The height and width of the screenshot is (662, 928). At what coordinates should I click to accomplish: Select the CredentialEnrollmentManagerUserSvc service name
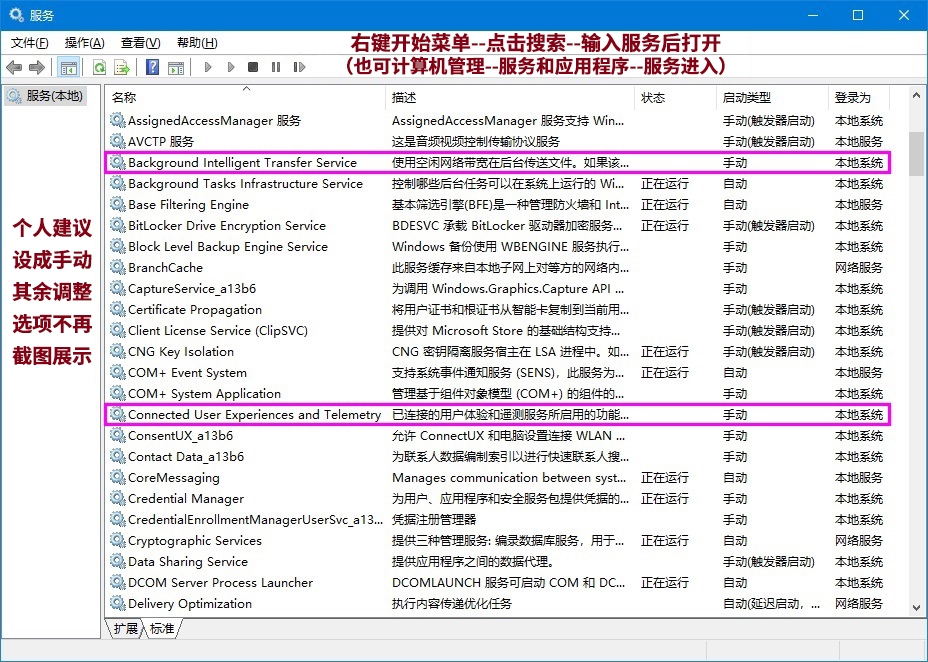pyautogui.click(x=255, y=519)
